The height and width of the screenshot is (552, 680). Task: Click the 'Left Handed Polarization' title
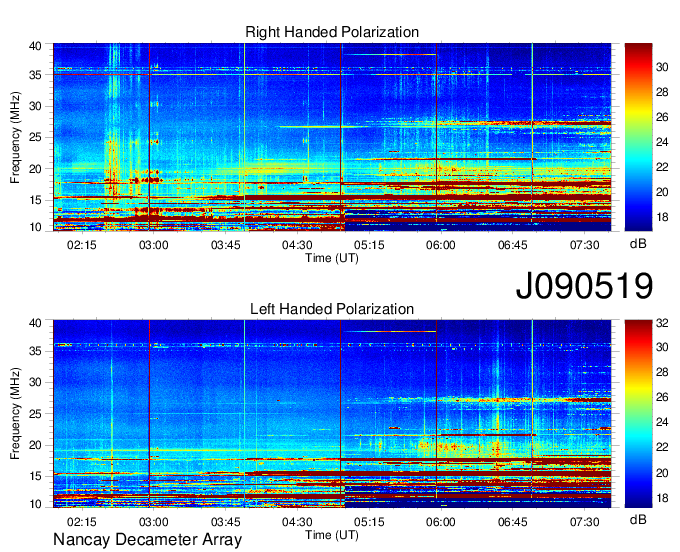pyautogui.click(x=332, y=309)
